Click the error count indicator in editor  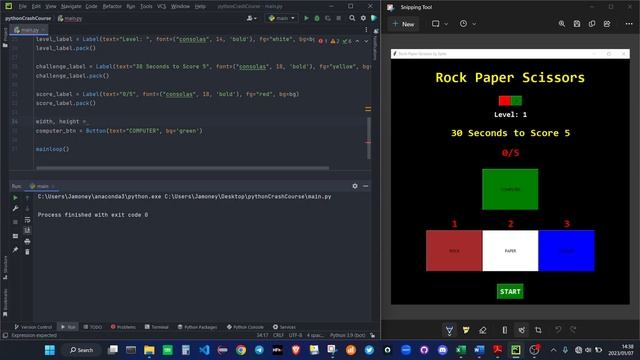(x=322, y=41)
